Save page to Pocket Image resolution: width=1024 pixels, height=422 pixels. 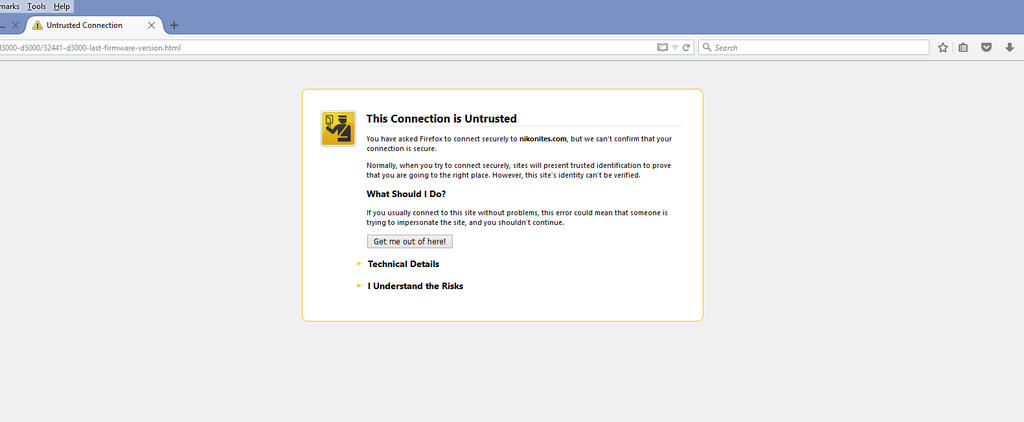click(987, 48)
